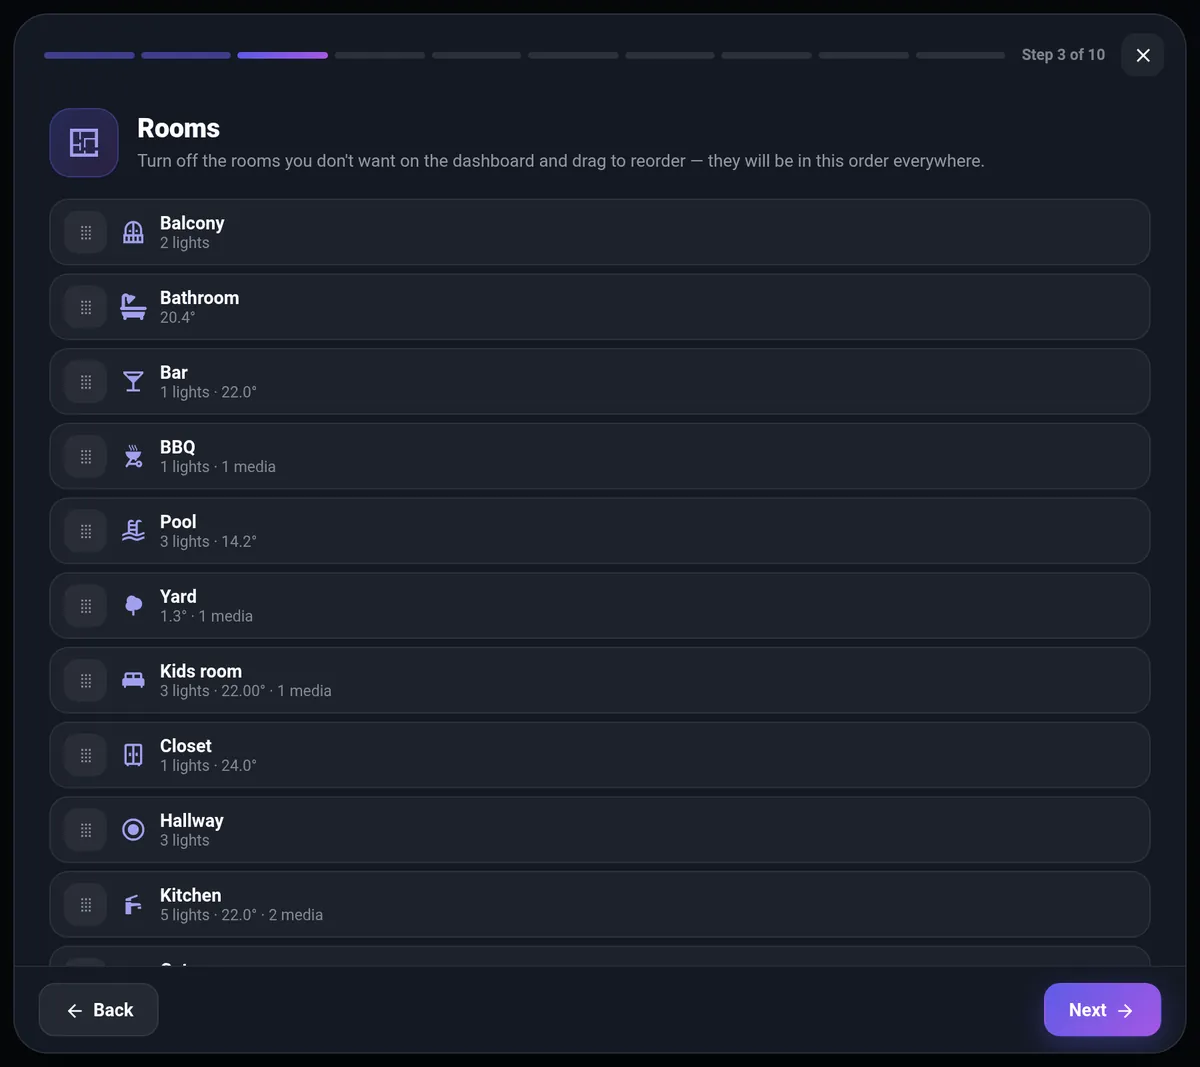
Task: Click "3 lights · 14.2°" under Pool
Action: 208,542
